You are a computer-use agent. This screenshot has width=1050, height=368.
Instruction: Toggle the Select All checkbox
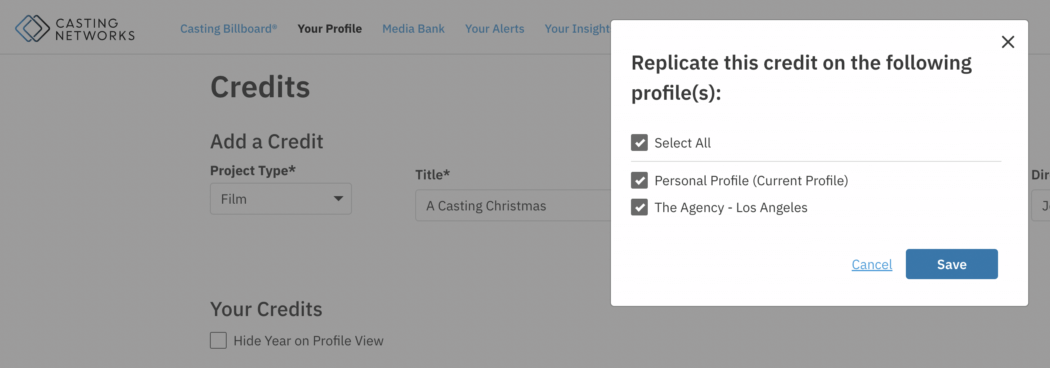tap(640, 143)
